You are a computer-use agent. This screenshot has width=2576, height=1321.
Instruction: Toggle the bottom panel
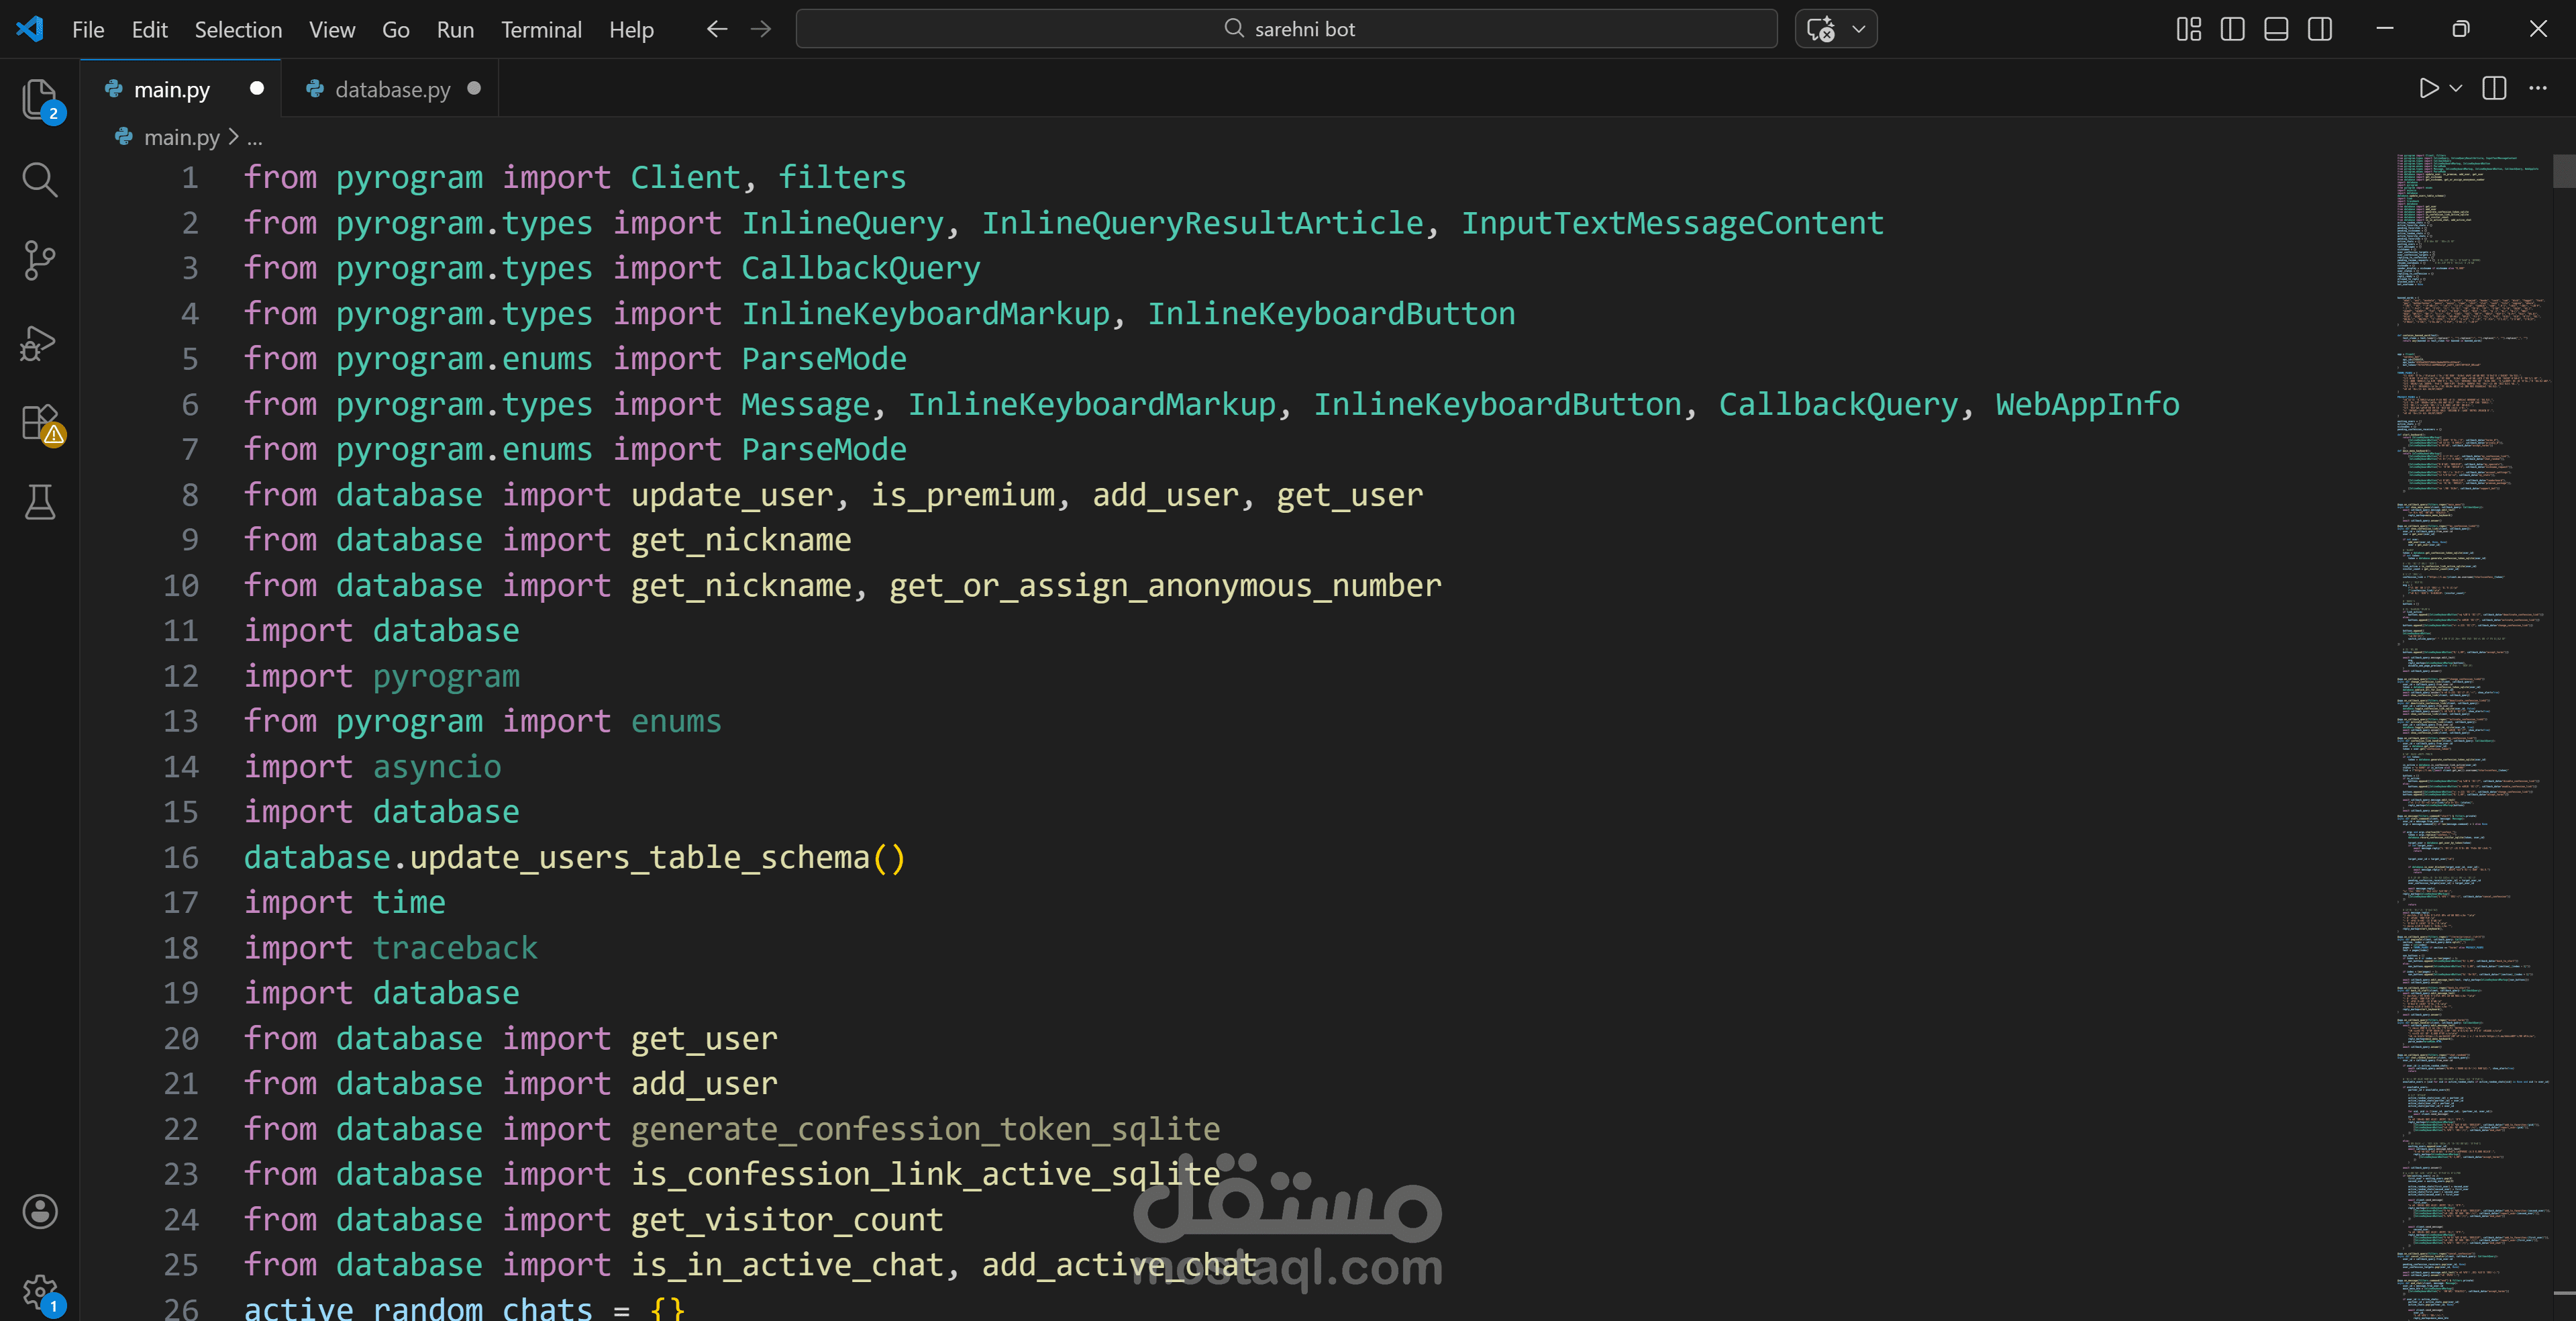click(2276, 29)
